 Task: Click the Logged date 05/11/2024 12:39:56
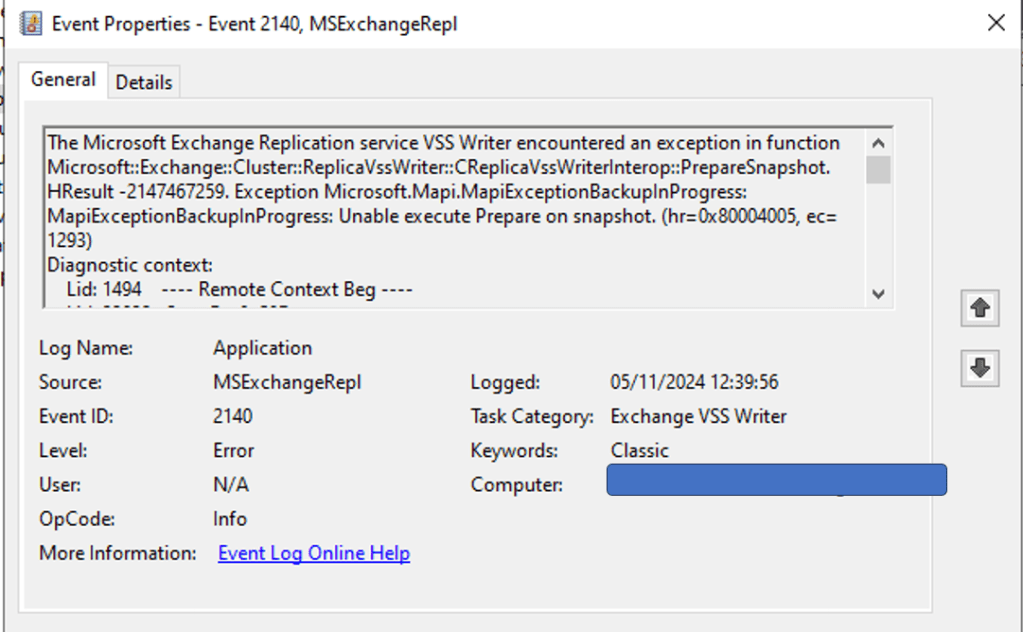(x=694, y=382)
